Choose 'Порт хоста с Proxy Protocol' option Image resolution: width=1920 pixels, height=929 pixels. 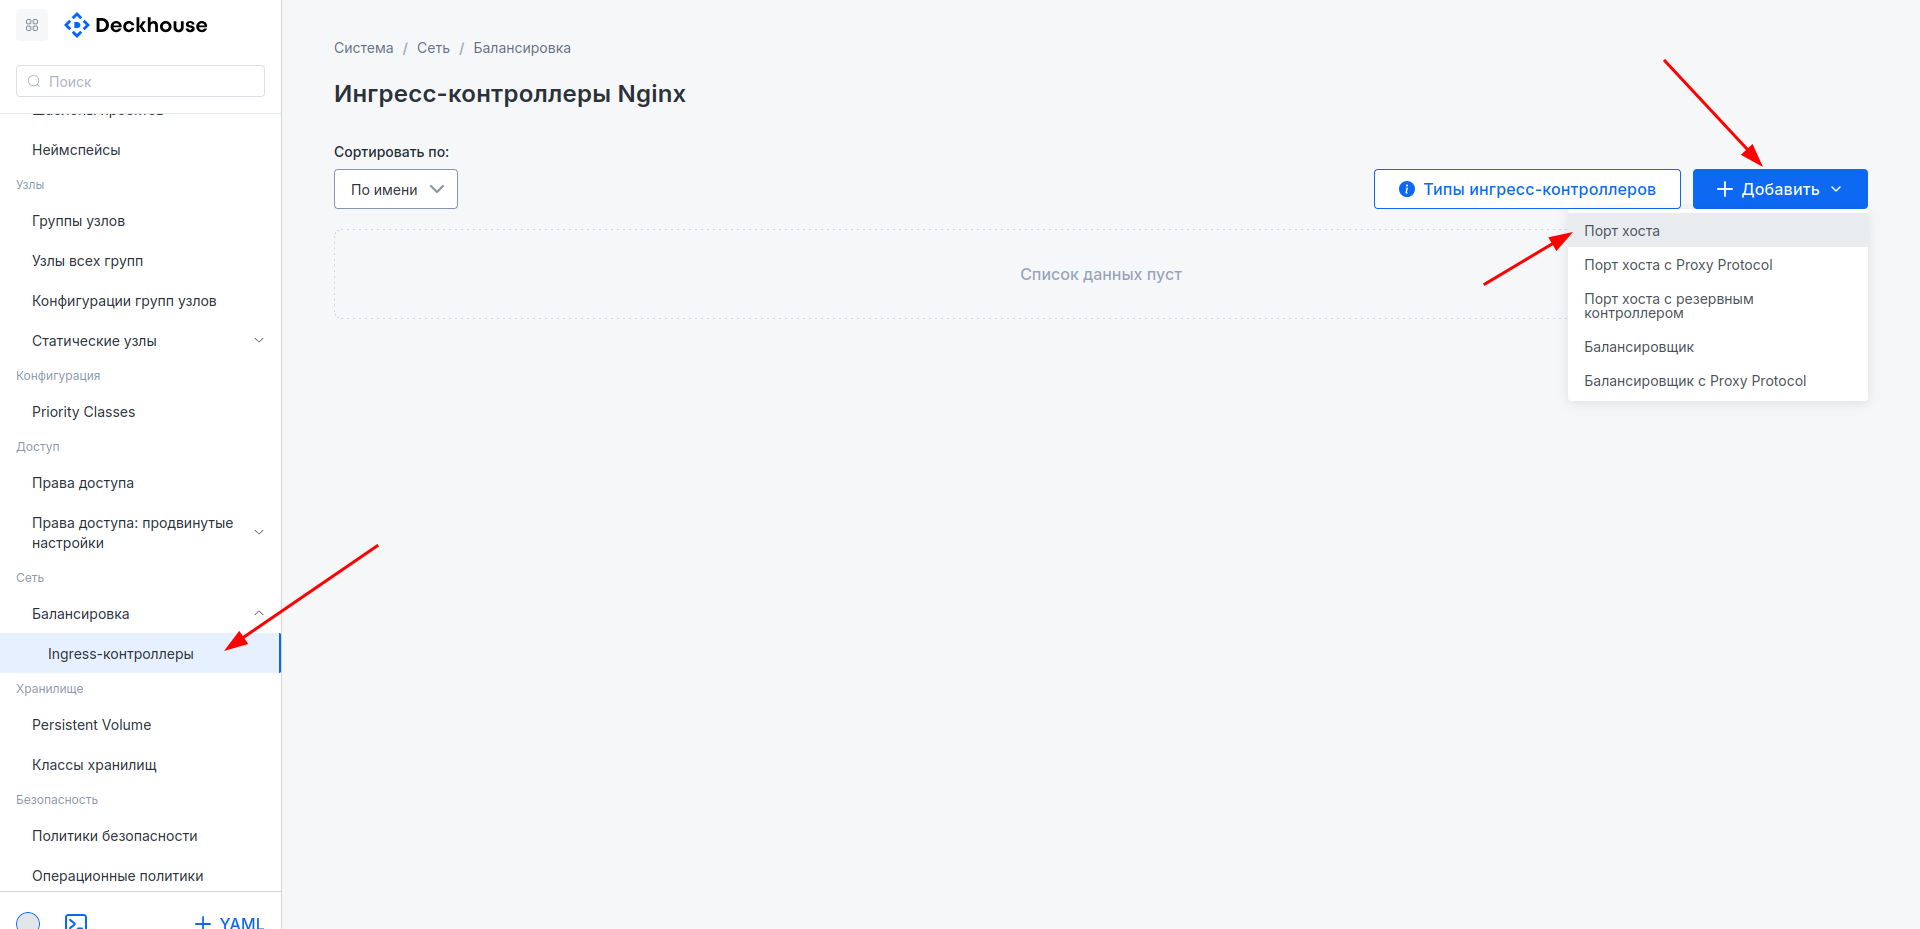pos(1677,265)
